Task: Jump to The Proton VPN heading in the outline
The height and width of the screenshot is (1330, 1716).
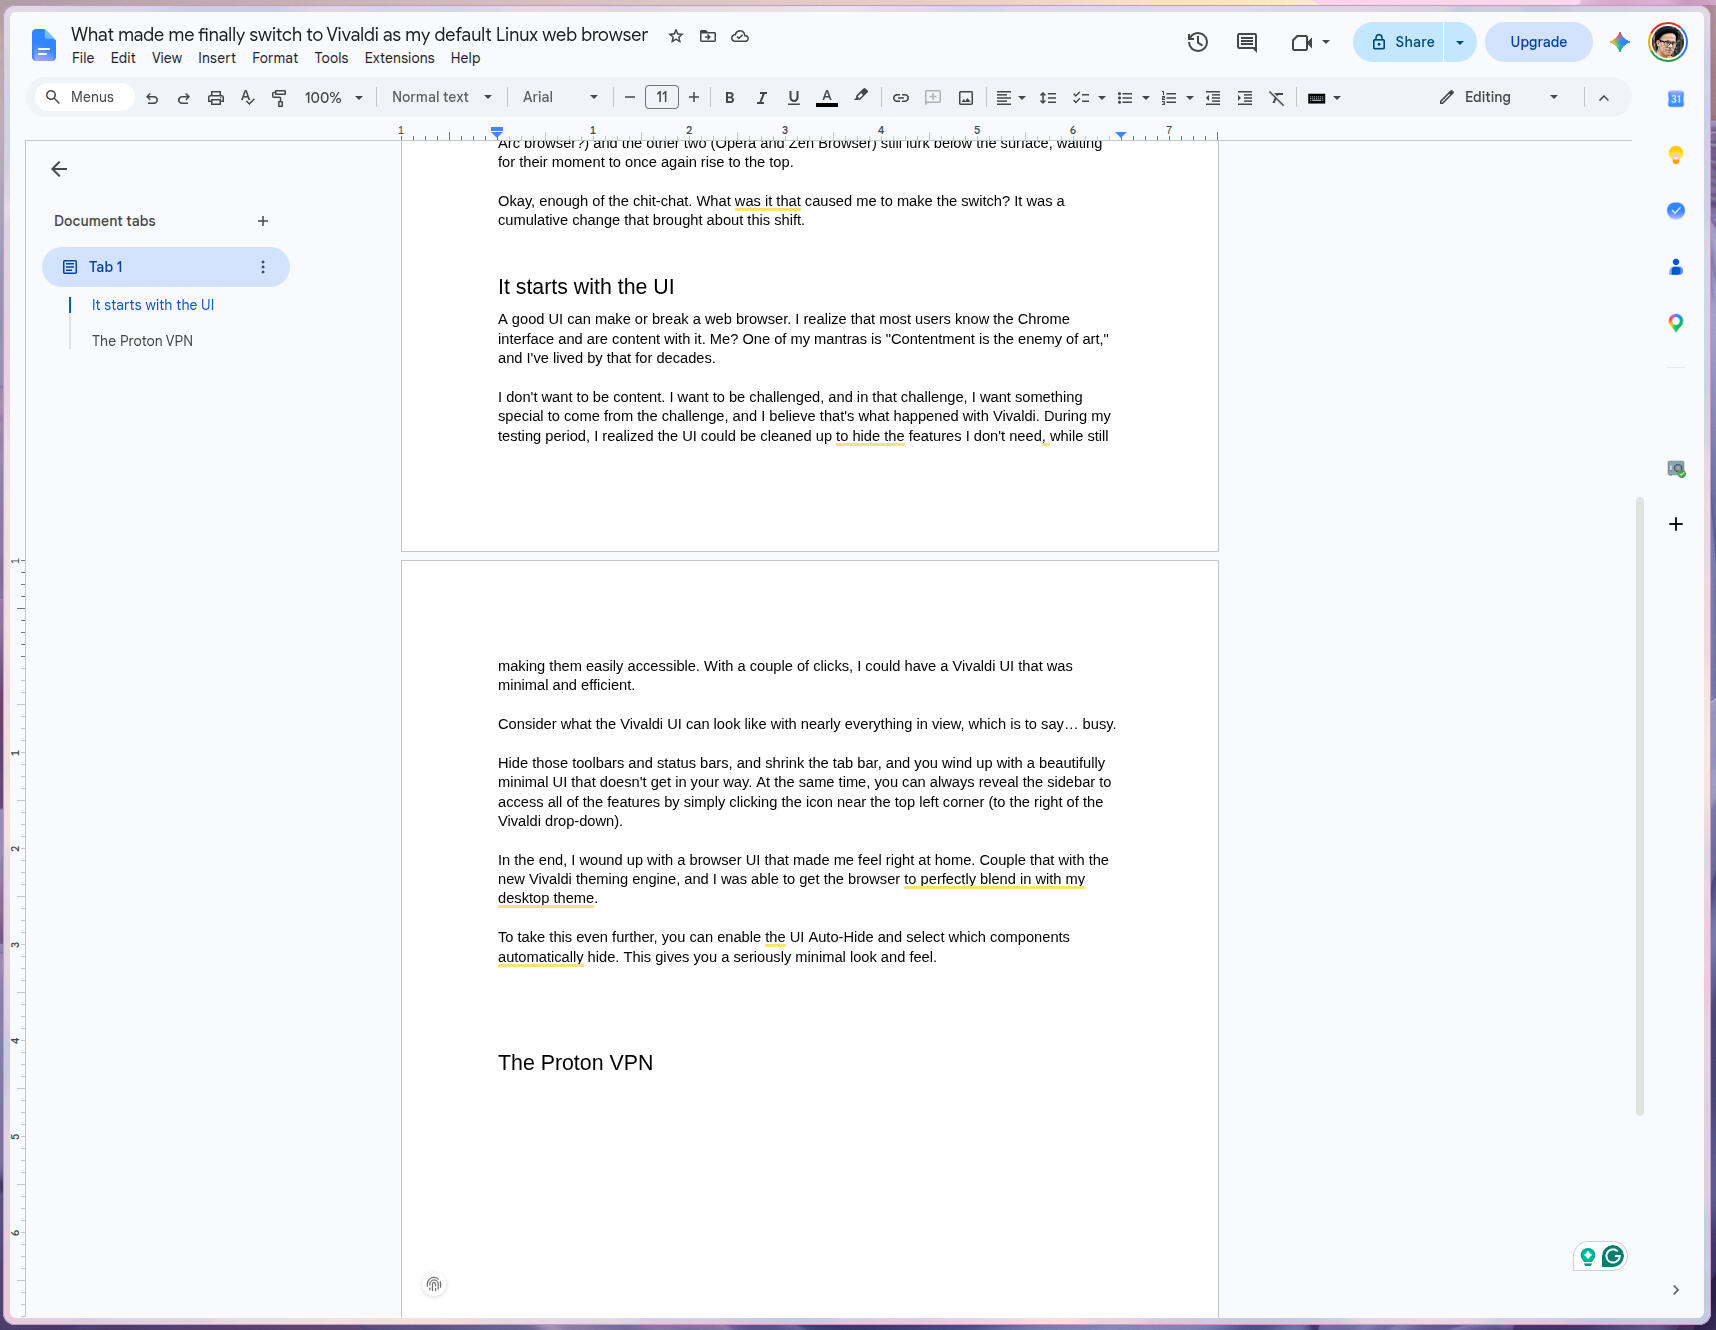Action: tap(142, 341)
